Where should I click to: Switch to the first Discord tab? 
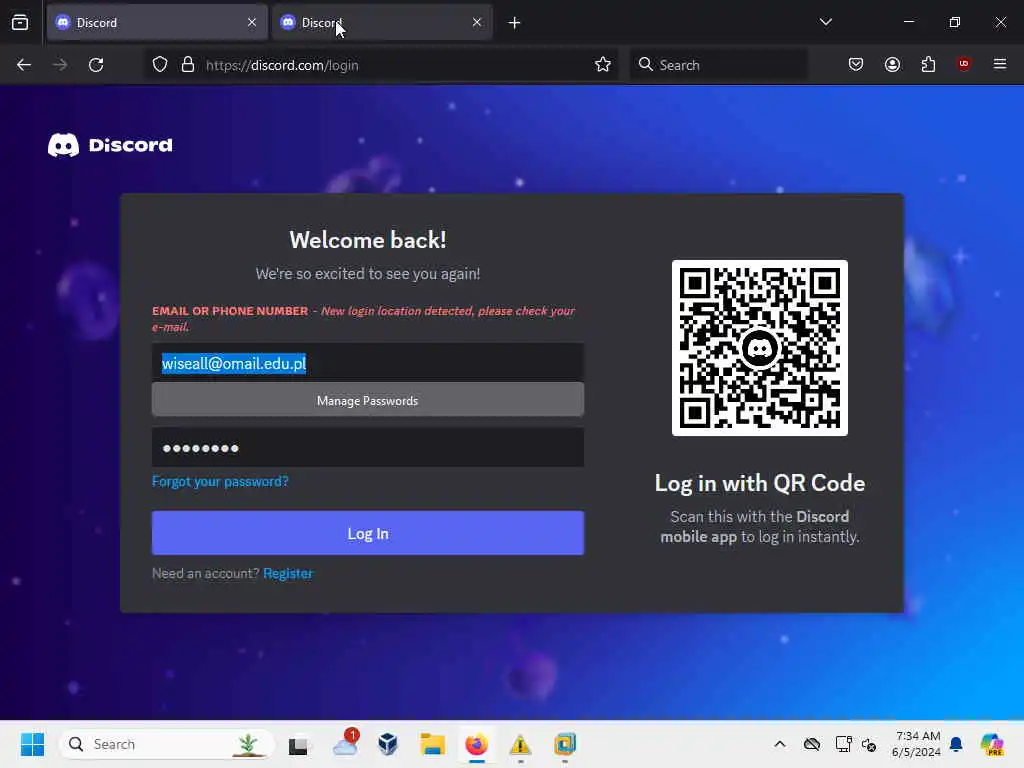click(x=157, y=22)
